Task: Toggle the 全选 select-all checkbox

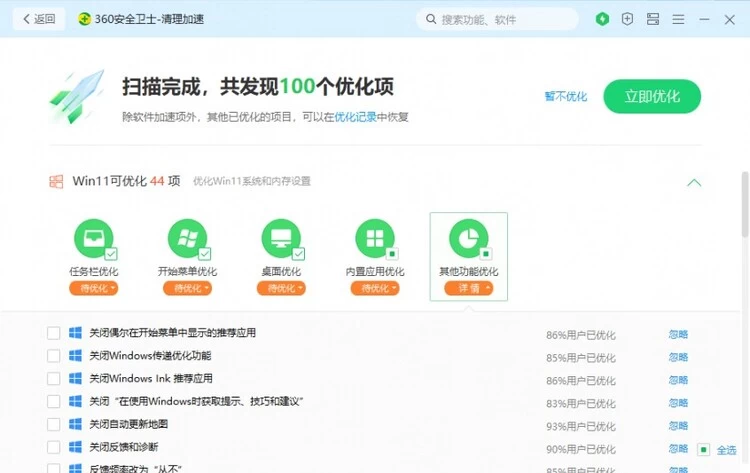Action: coord(704,450)
